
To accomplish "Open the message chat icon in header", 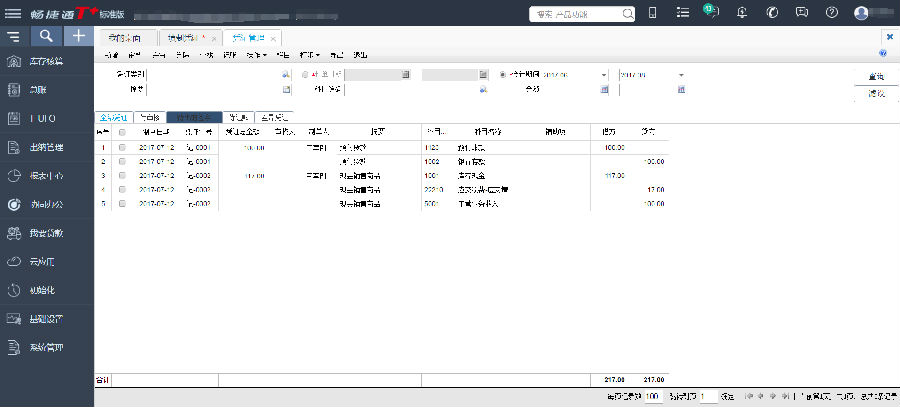I will click(x=801, y=13).
